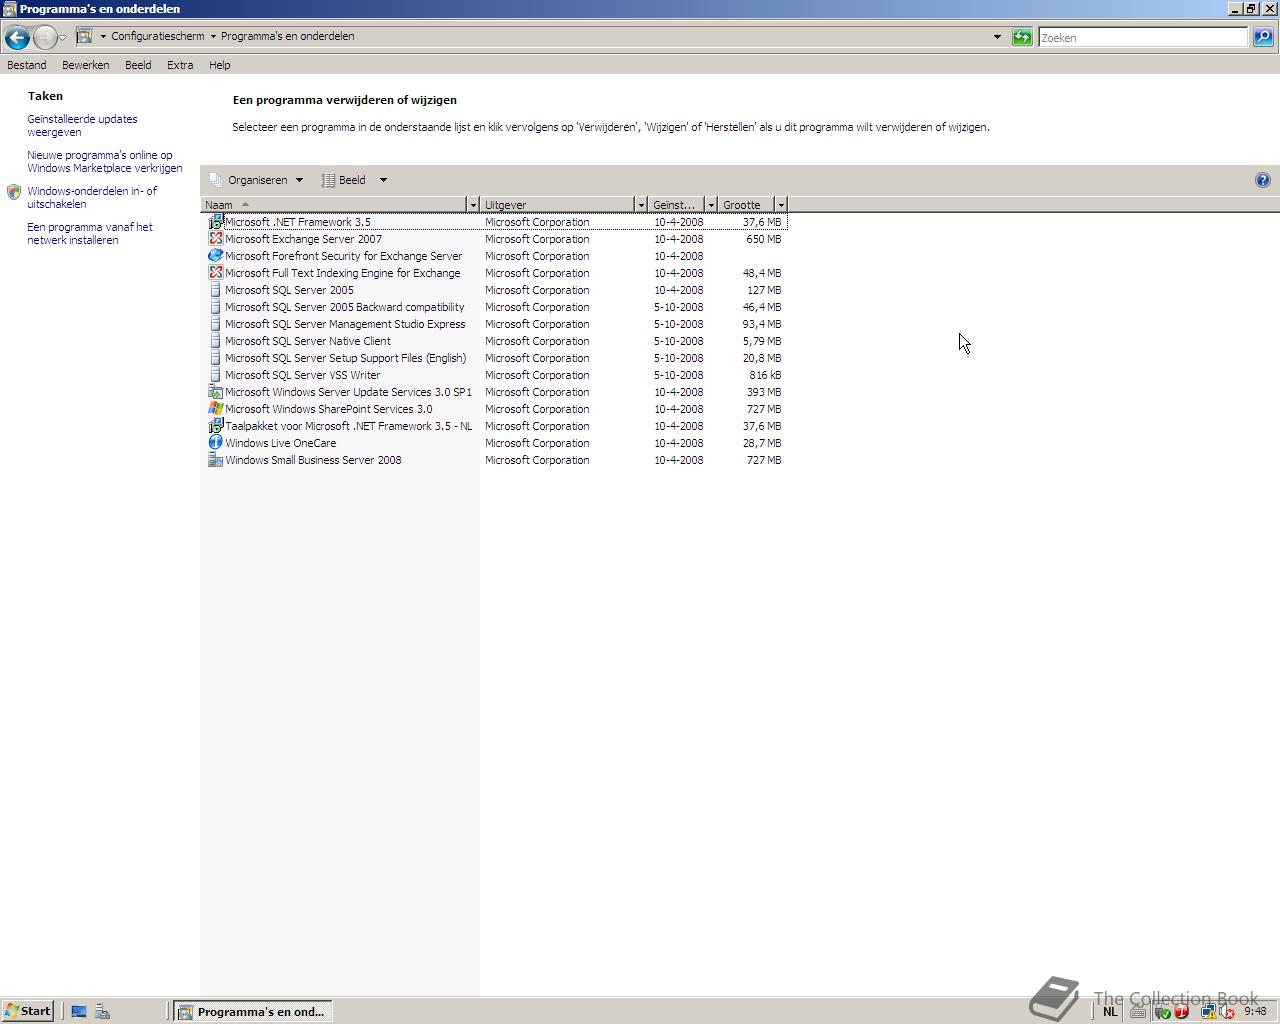Image resolution: width=1280 pixels, height=1024 pixels.
Task: Click the network warning tray icon
Action: click(1208, 1012)
